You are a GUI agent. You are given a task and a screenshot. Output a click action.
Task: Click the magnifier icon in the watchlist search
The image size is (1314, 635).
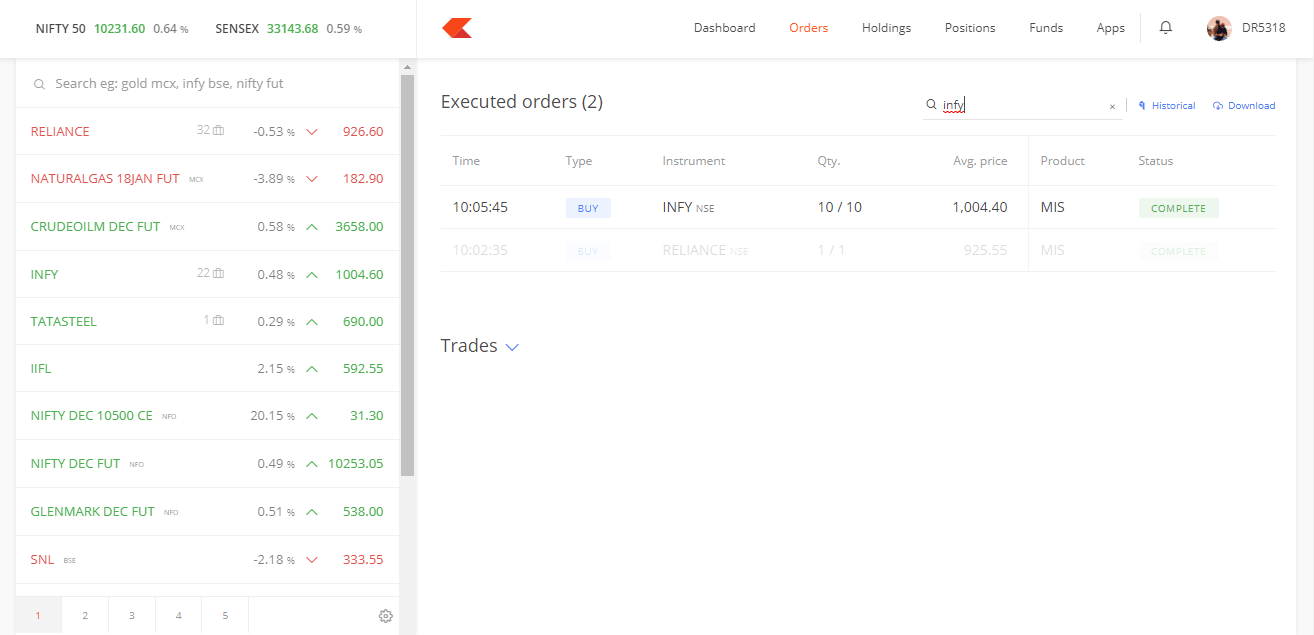pyautogui.click(x=39, y=85)
